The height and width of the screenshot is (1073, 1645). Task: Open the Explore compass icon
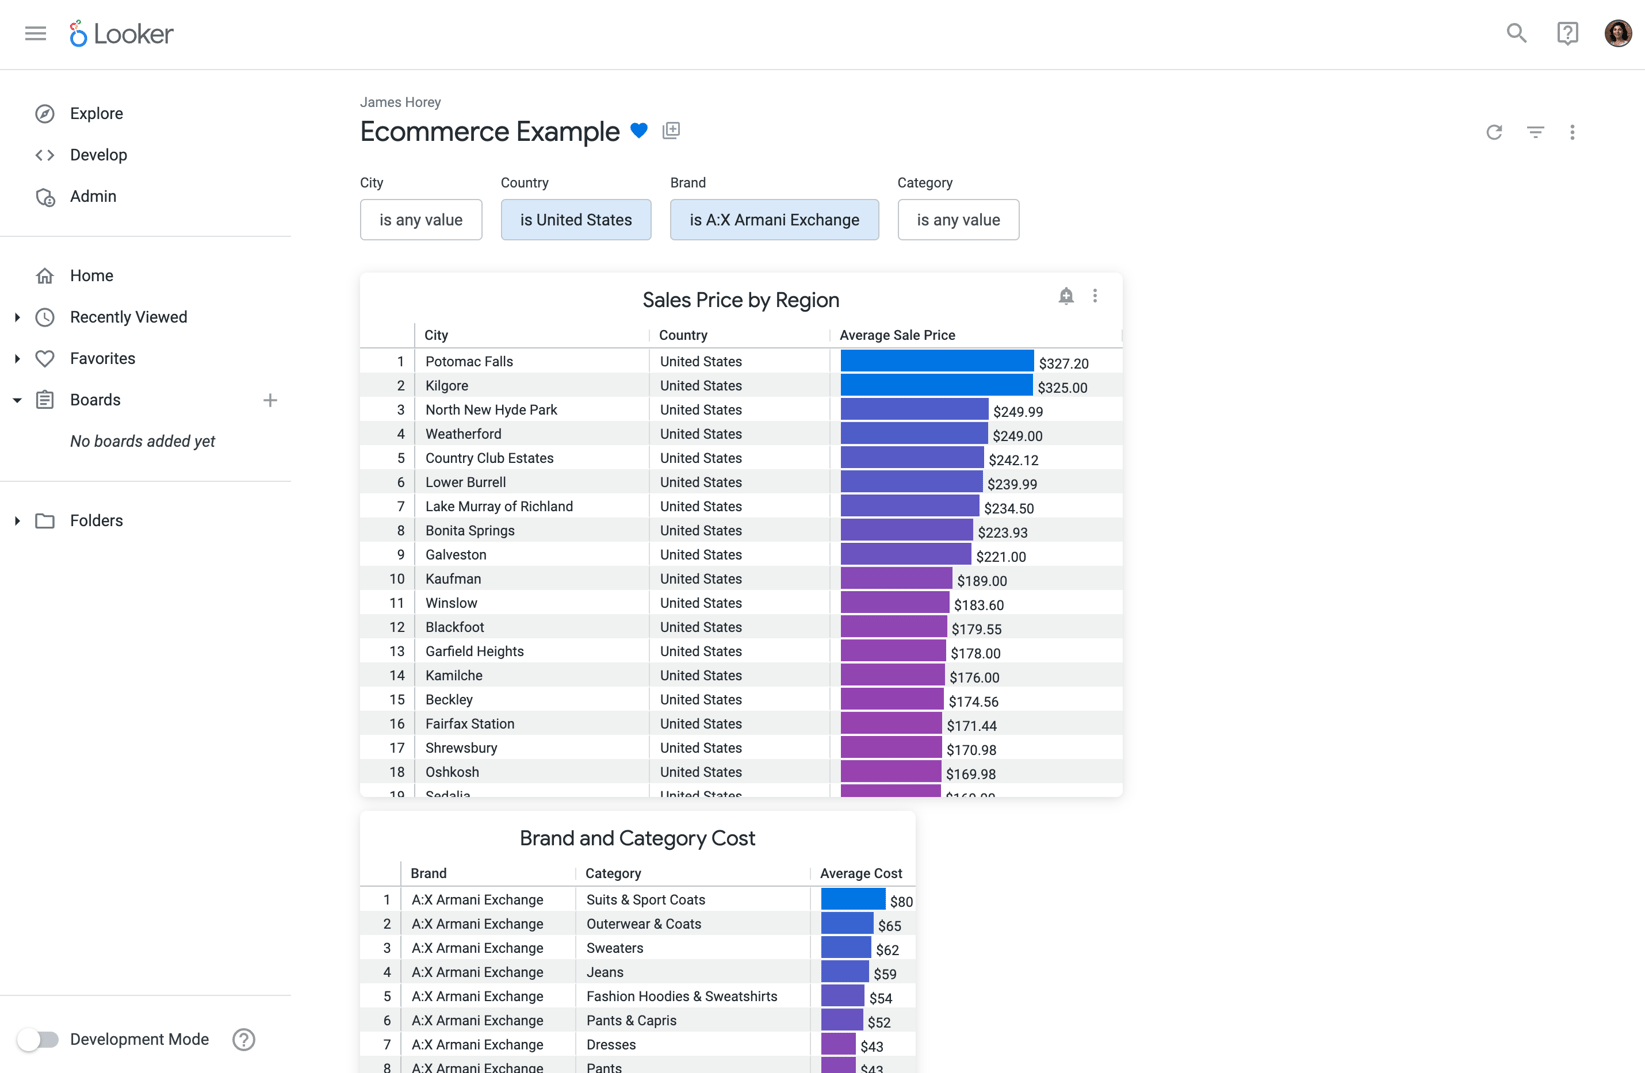[x=45, y=113]
